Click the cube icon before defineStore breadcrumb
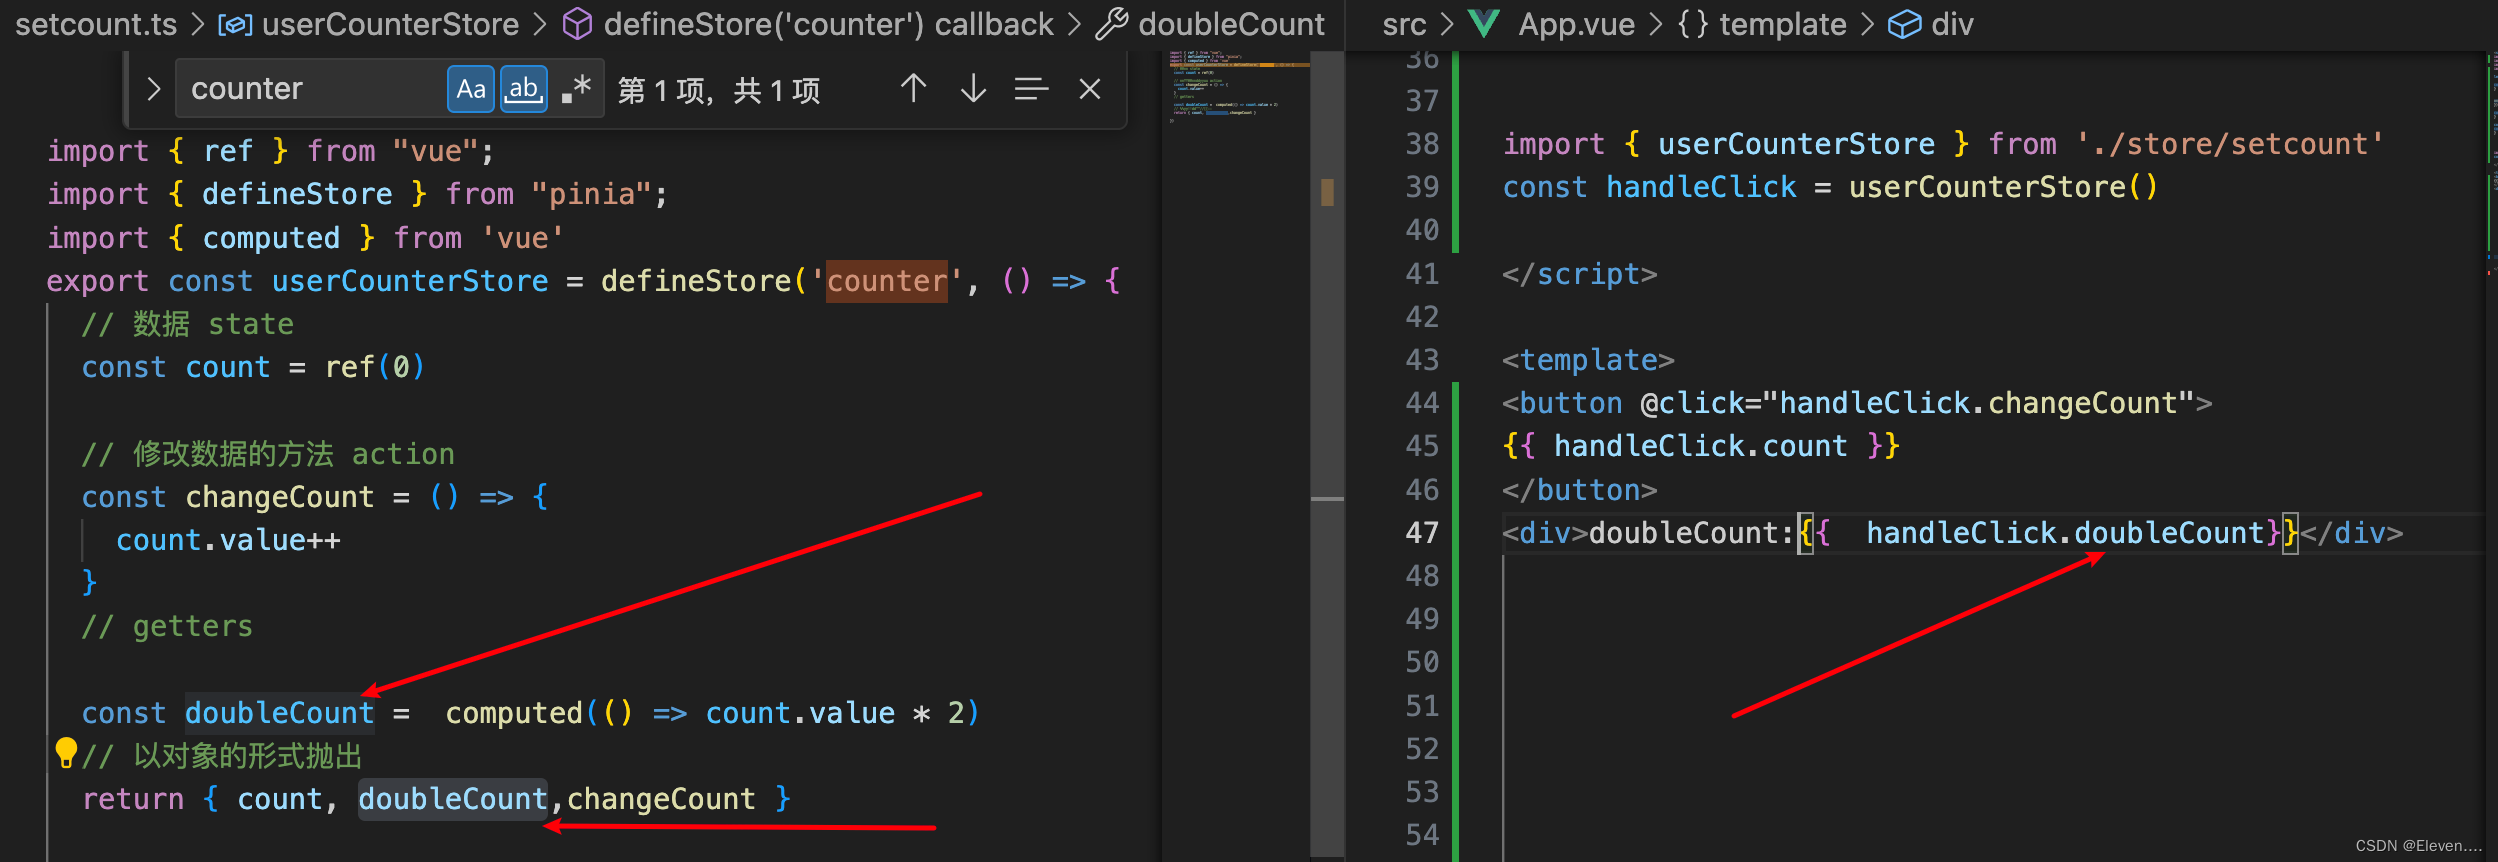This screenshot has width=2498, height=862. tap(577, 24)
